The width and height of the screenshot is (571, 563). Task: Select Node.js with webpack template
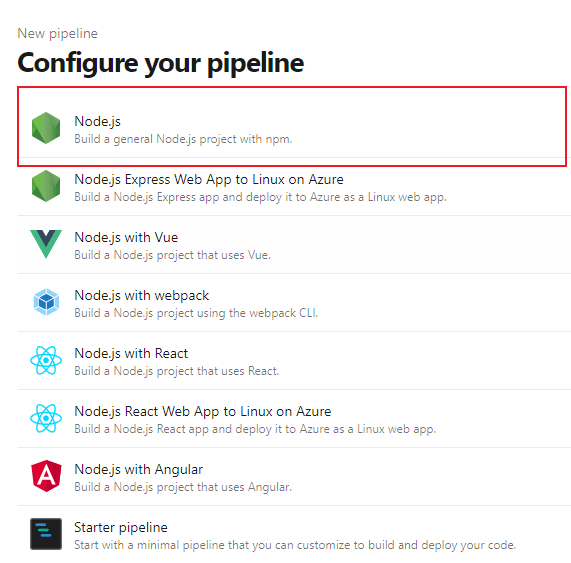(142, 295)
